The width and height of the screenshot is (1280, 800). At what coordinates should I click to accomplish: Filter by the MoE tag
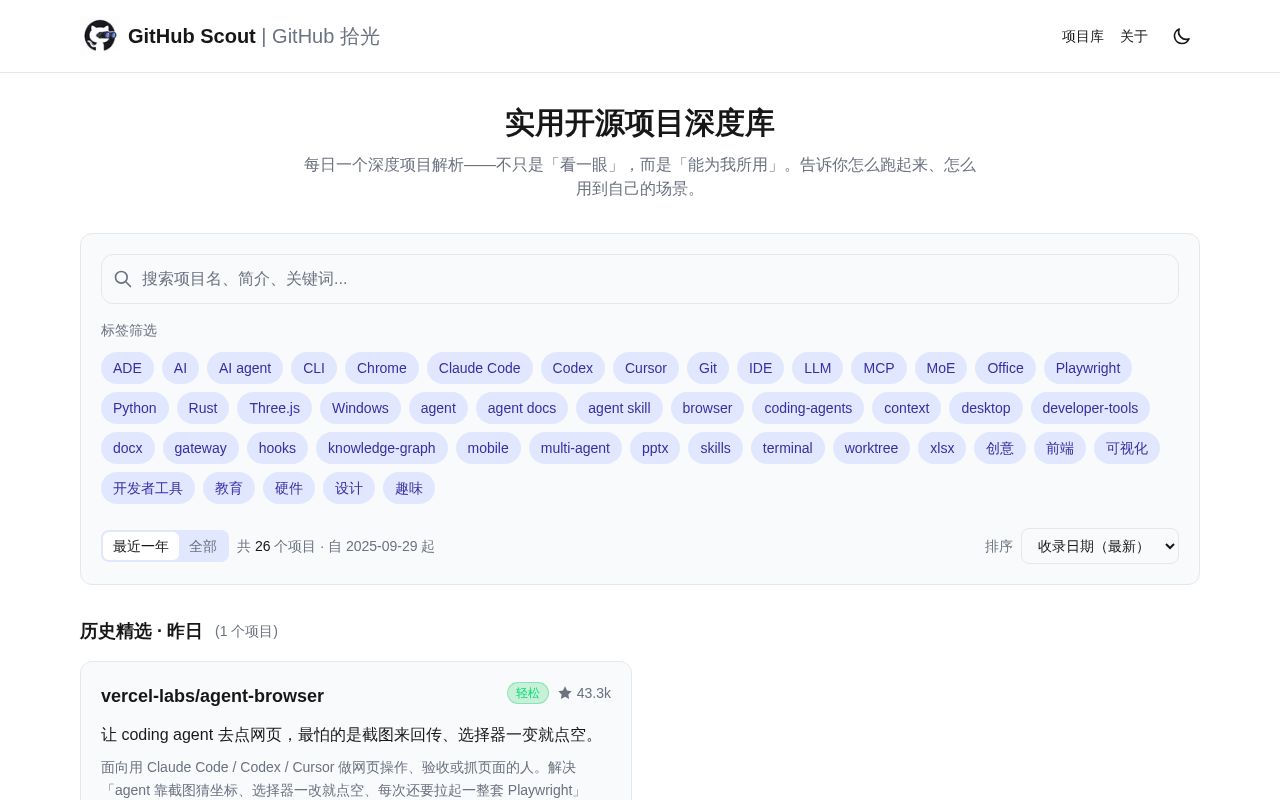pos(941,368)
